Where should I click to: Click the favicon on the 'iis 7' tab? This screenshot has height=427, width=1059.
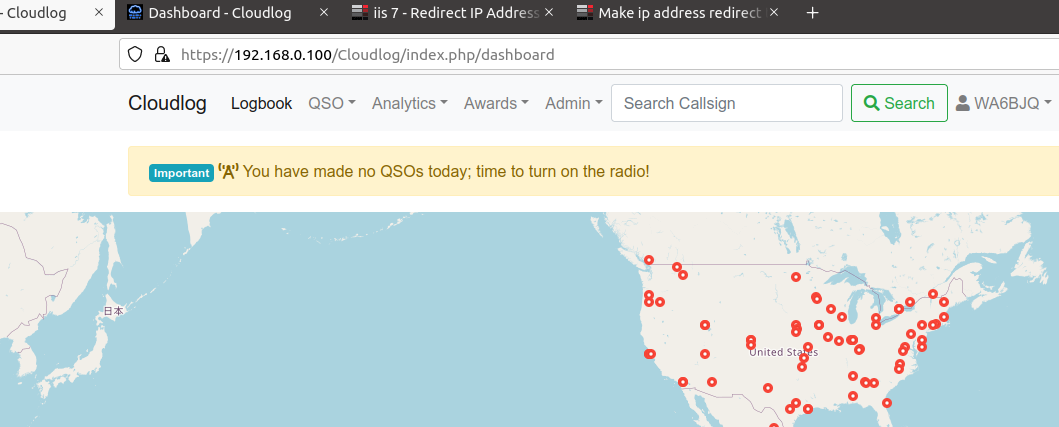360,12
